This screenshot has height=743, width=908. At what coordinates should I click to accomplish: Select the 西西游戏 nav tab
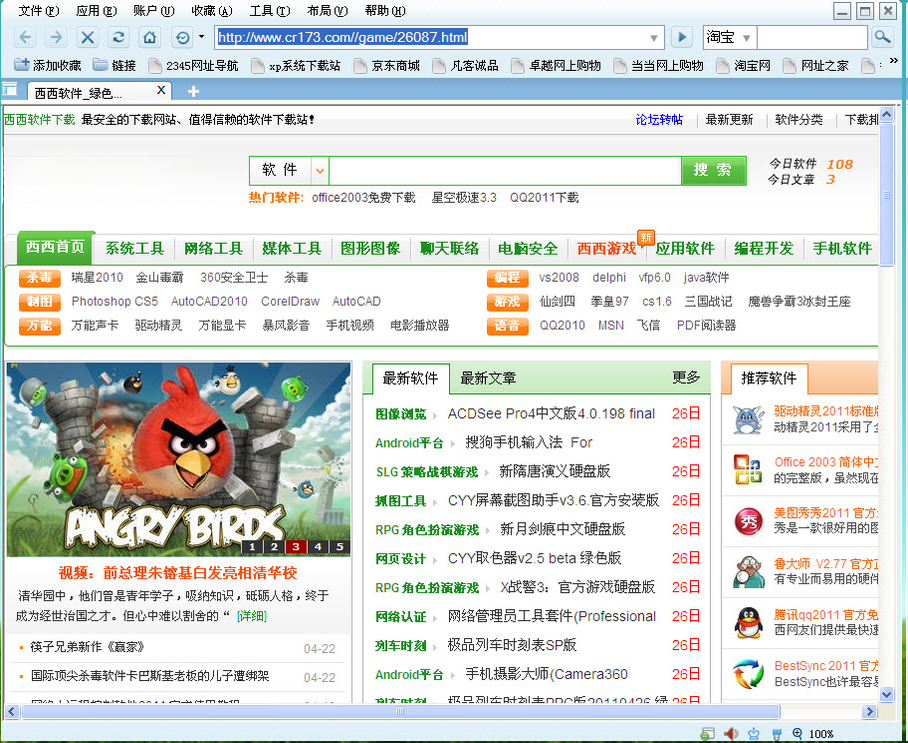pos(606,248)
